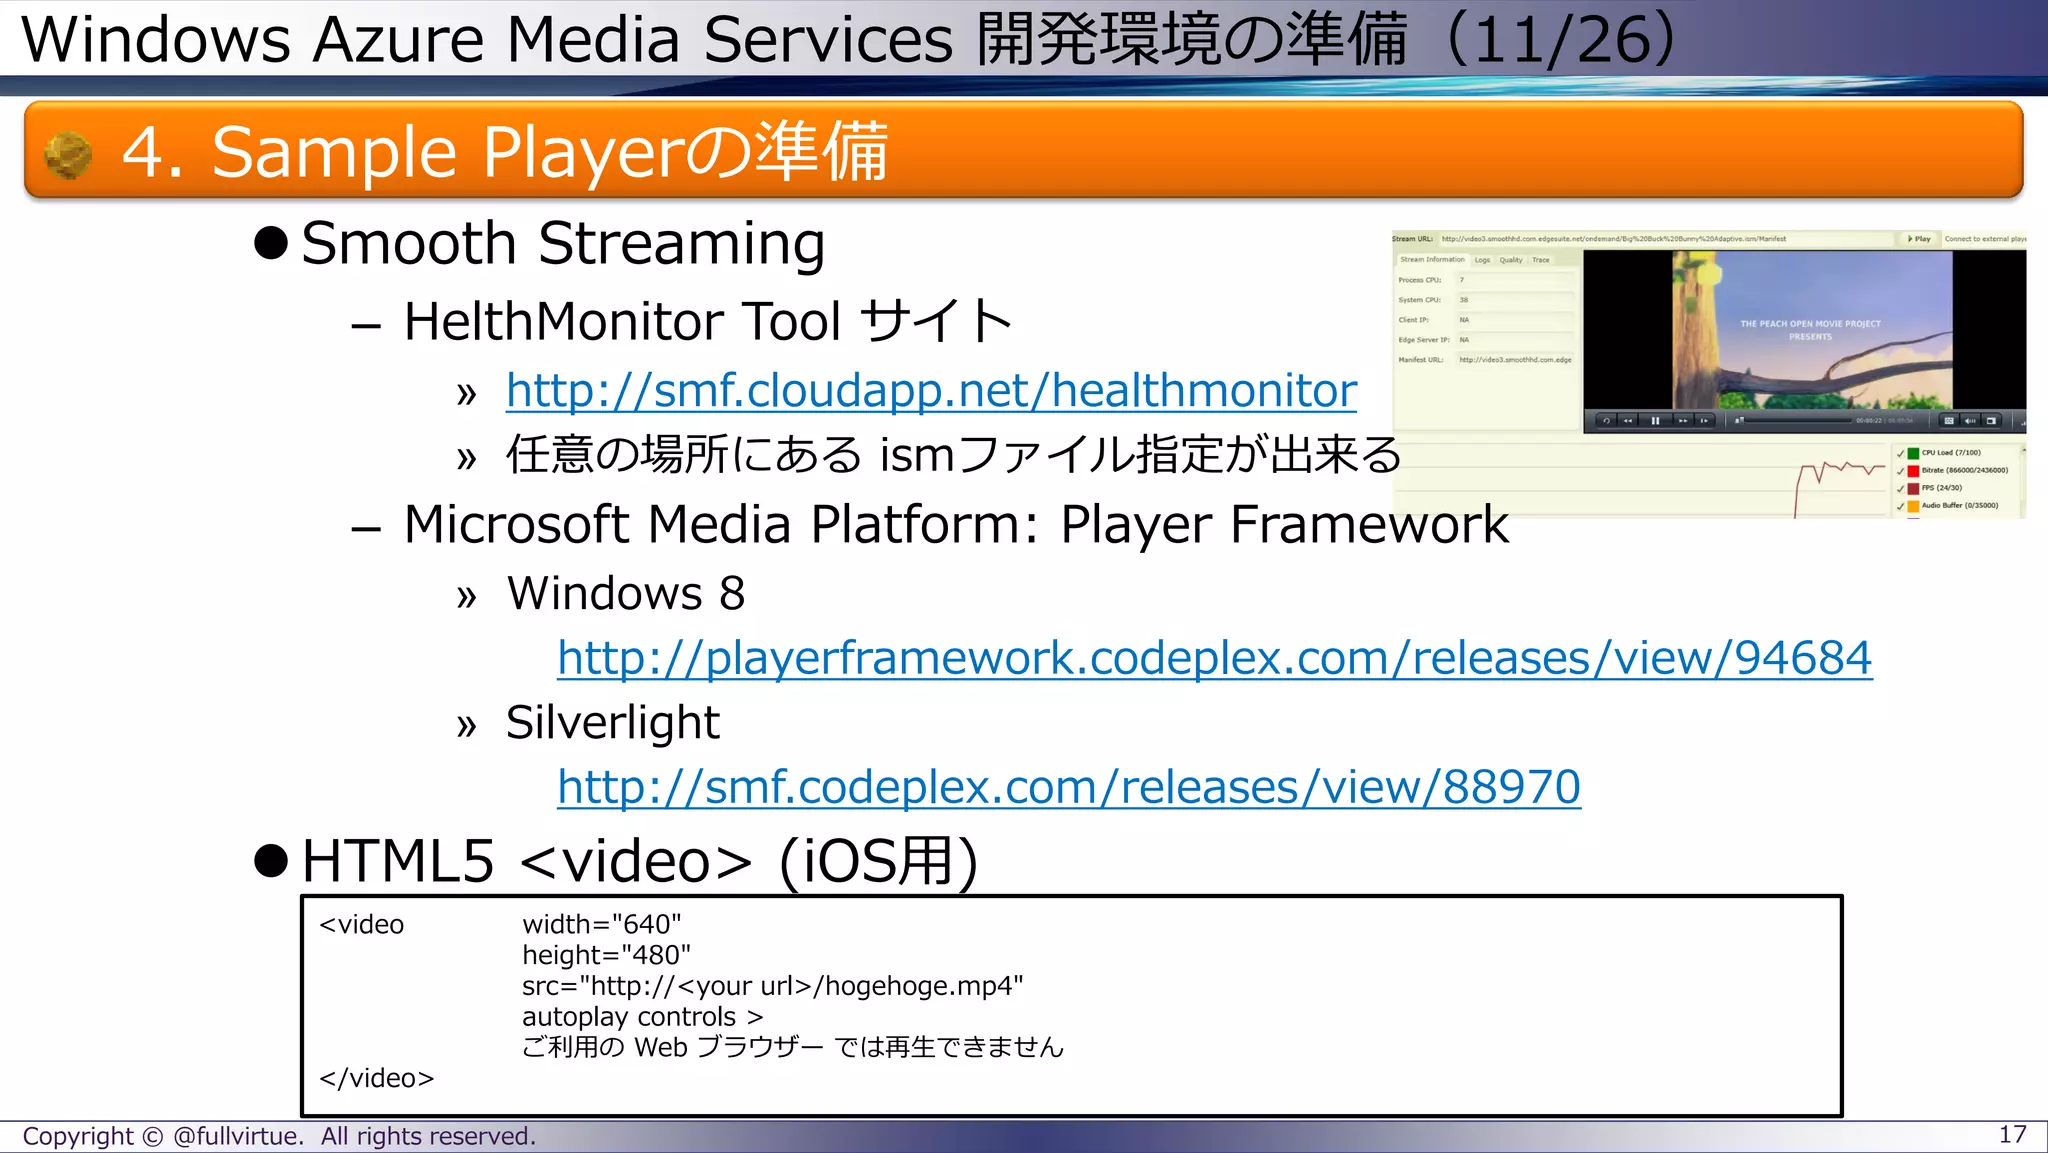This screenshot has height=1153, width=2048.
Task: Toggle the FPS checkbox
Action: coord(1900,488)
